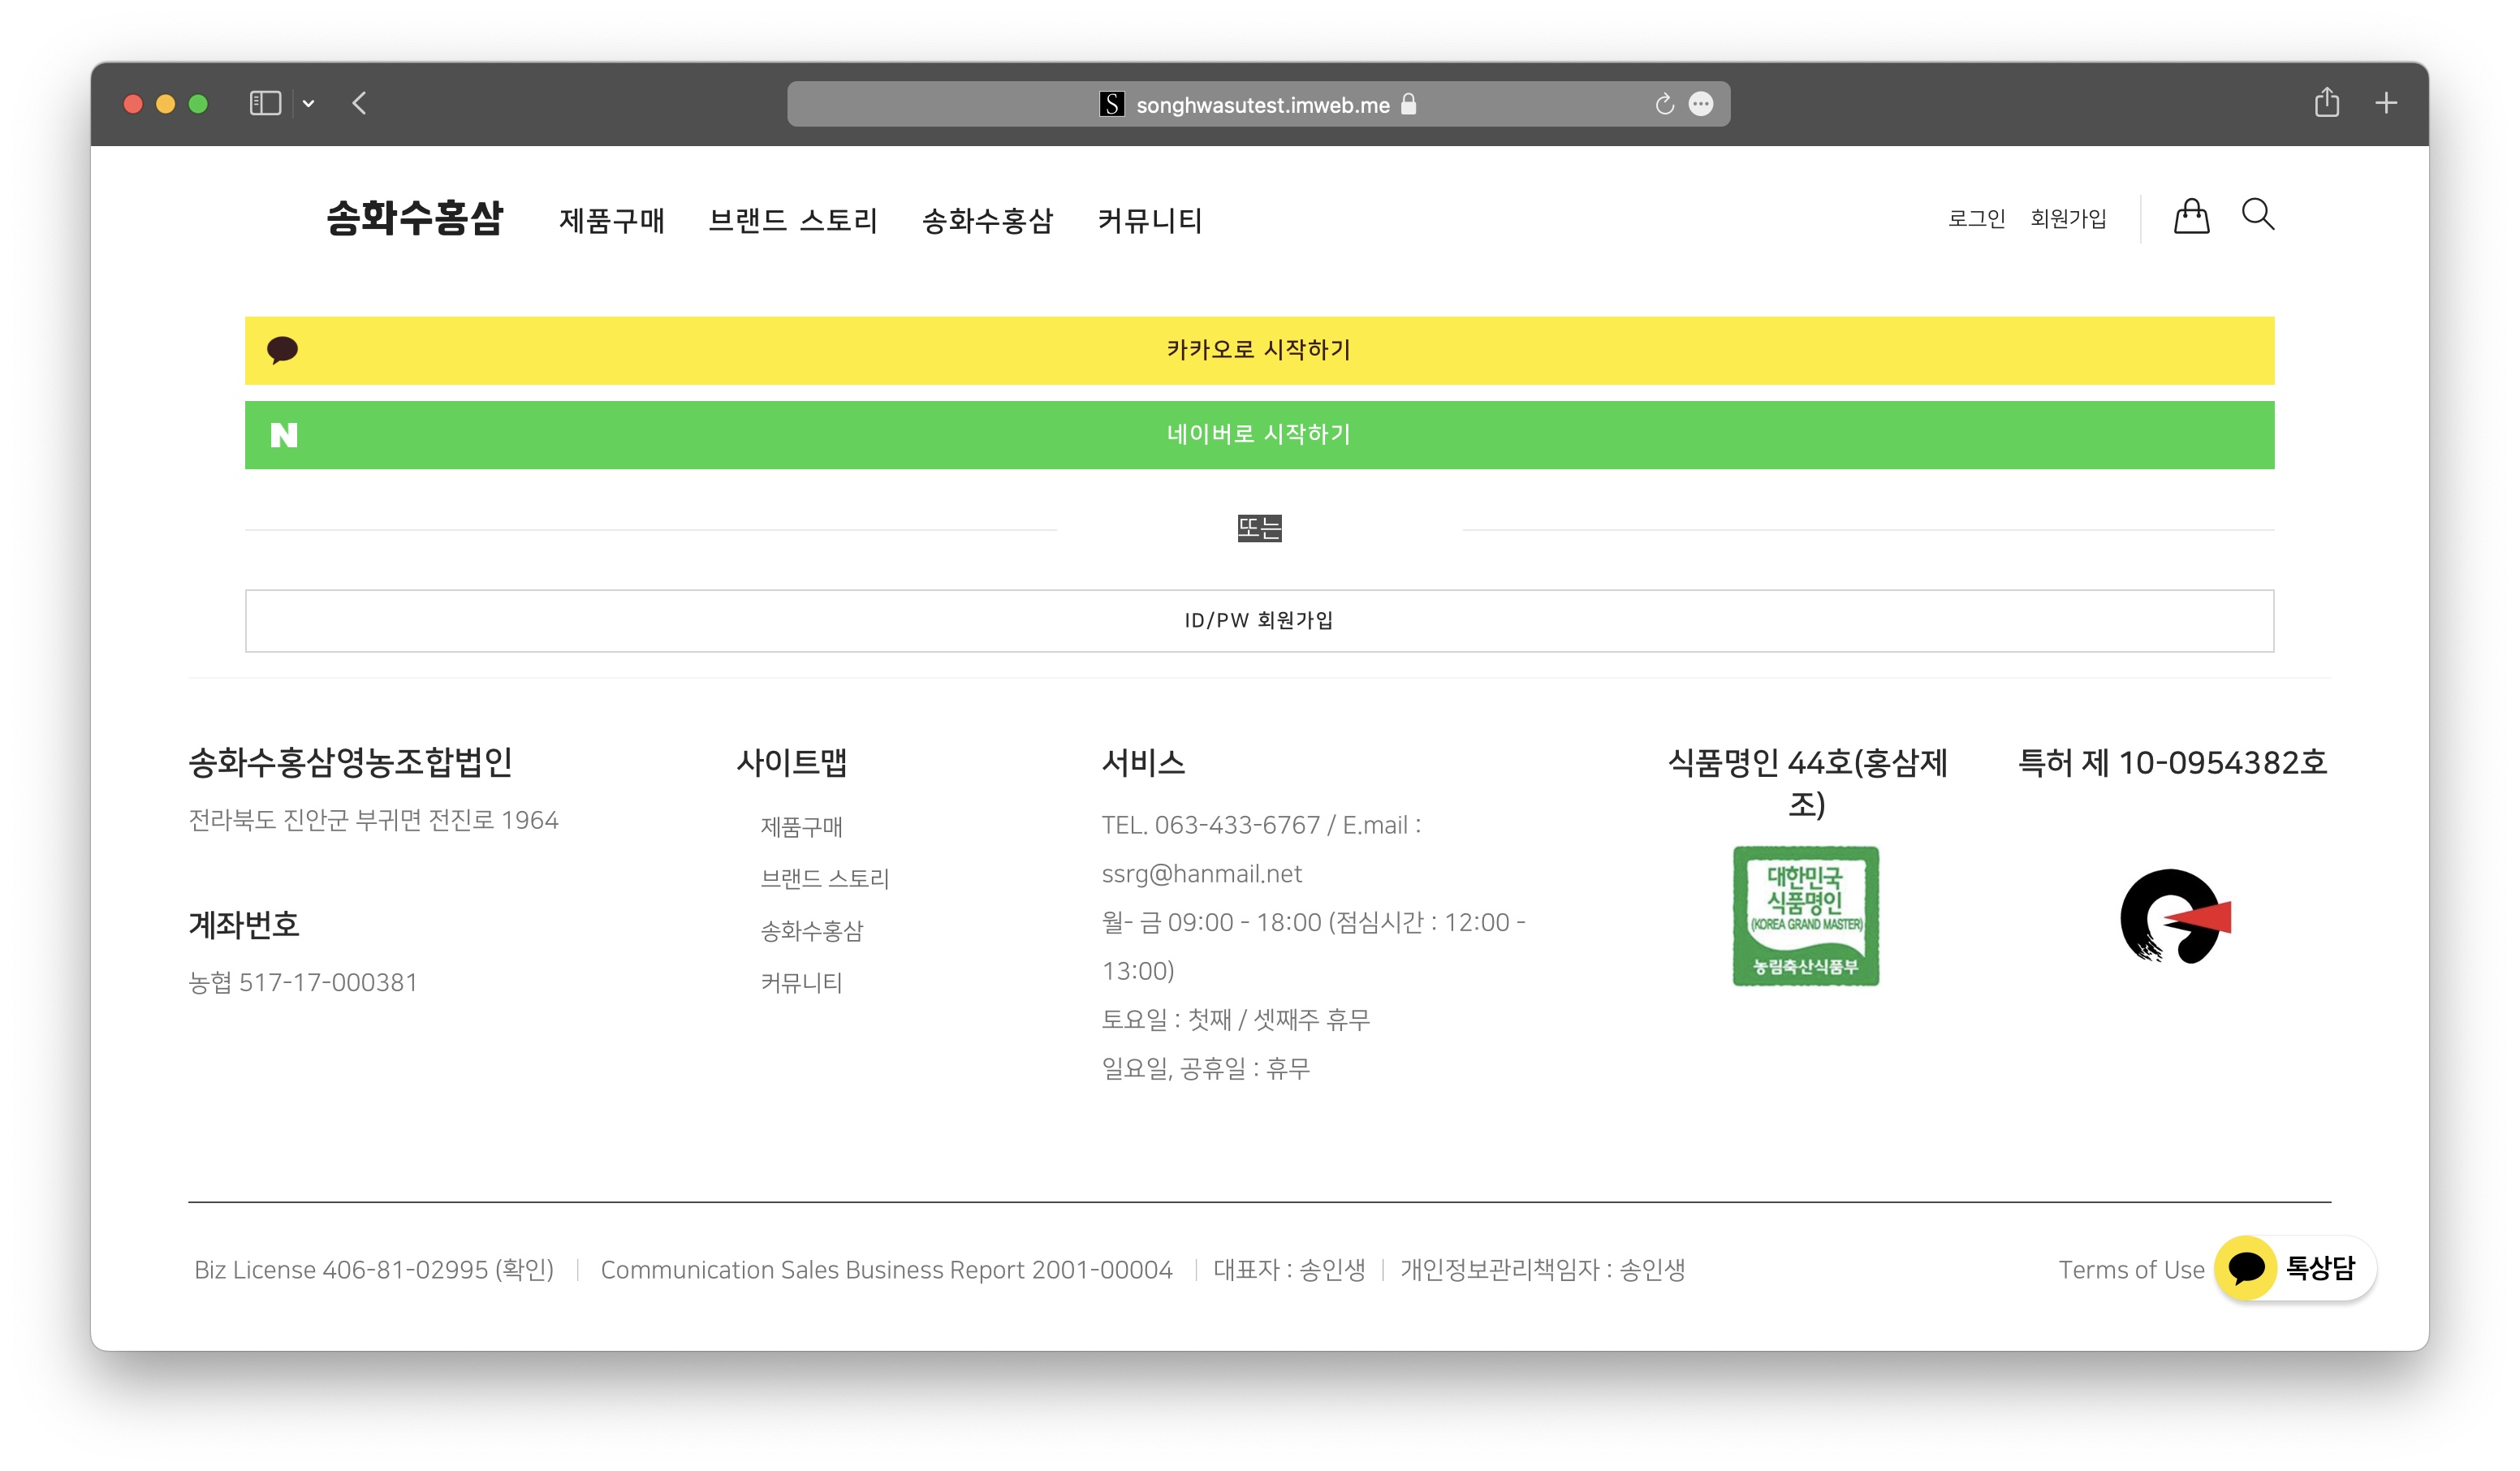Open the 제품구매 header menu
The image size is (2520, 1471).
(x=612, y=220)
